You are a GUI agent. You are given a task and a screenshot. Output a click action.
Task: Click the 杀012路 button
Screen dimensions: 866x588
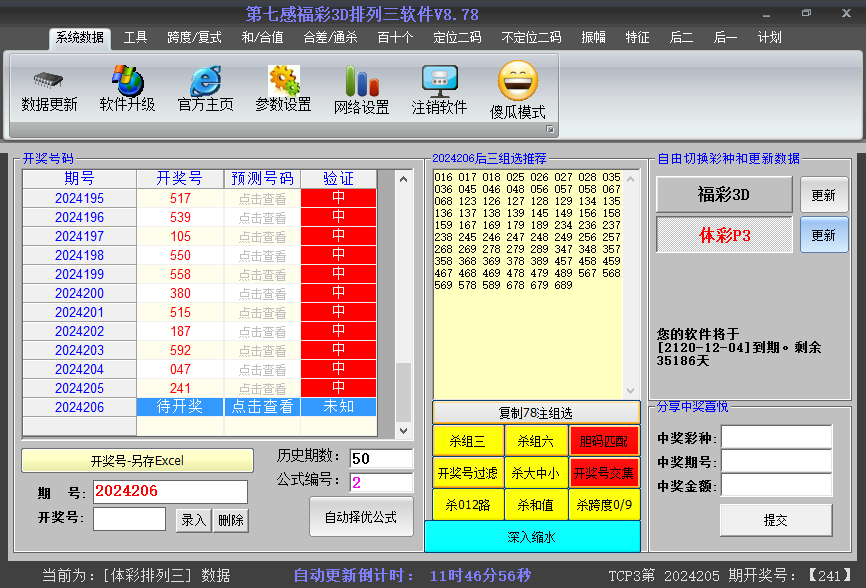click(468, 505)
